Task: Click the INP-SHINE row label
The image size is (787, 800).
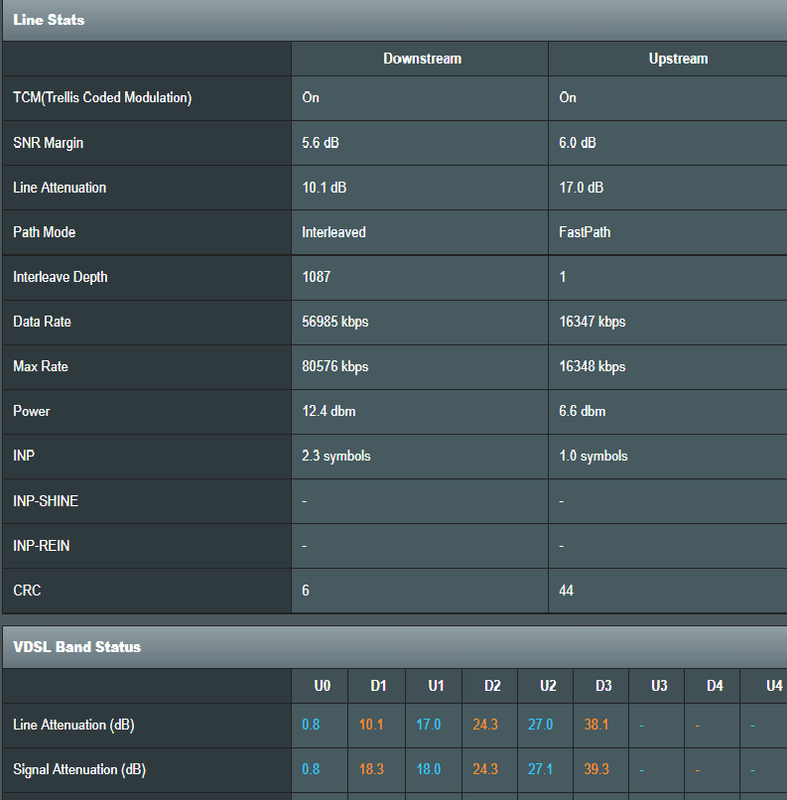Action: 45,501
